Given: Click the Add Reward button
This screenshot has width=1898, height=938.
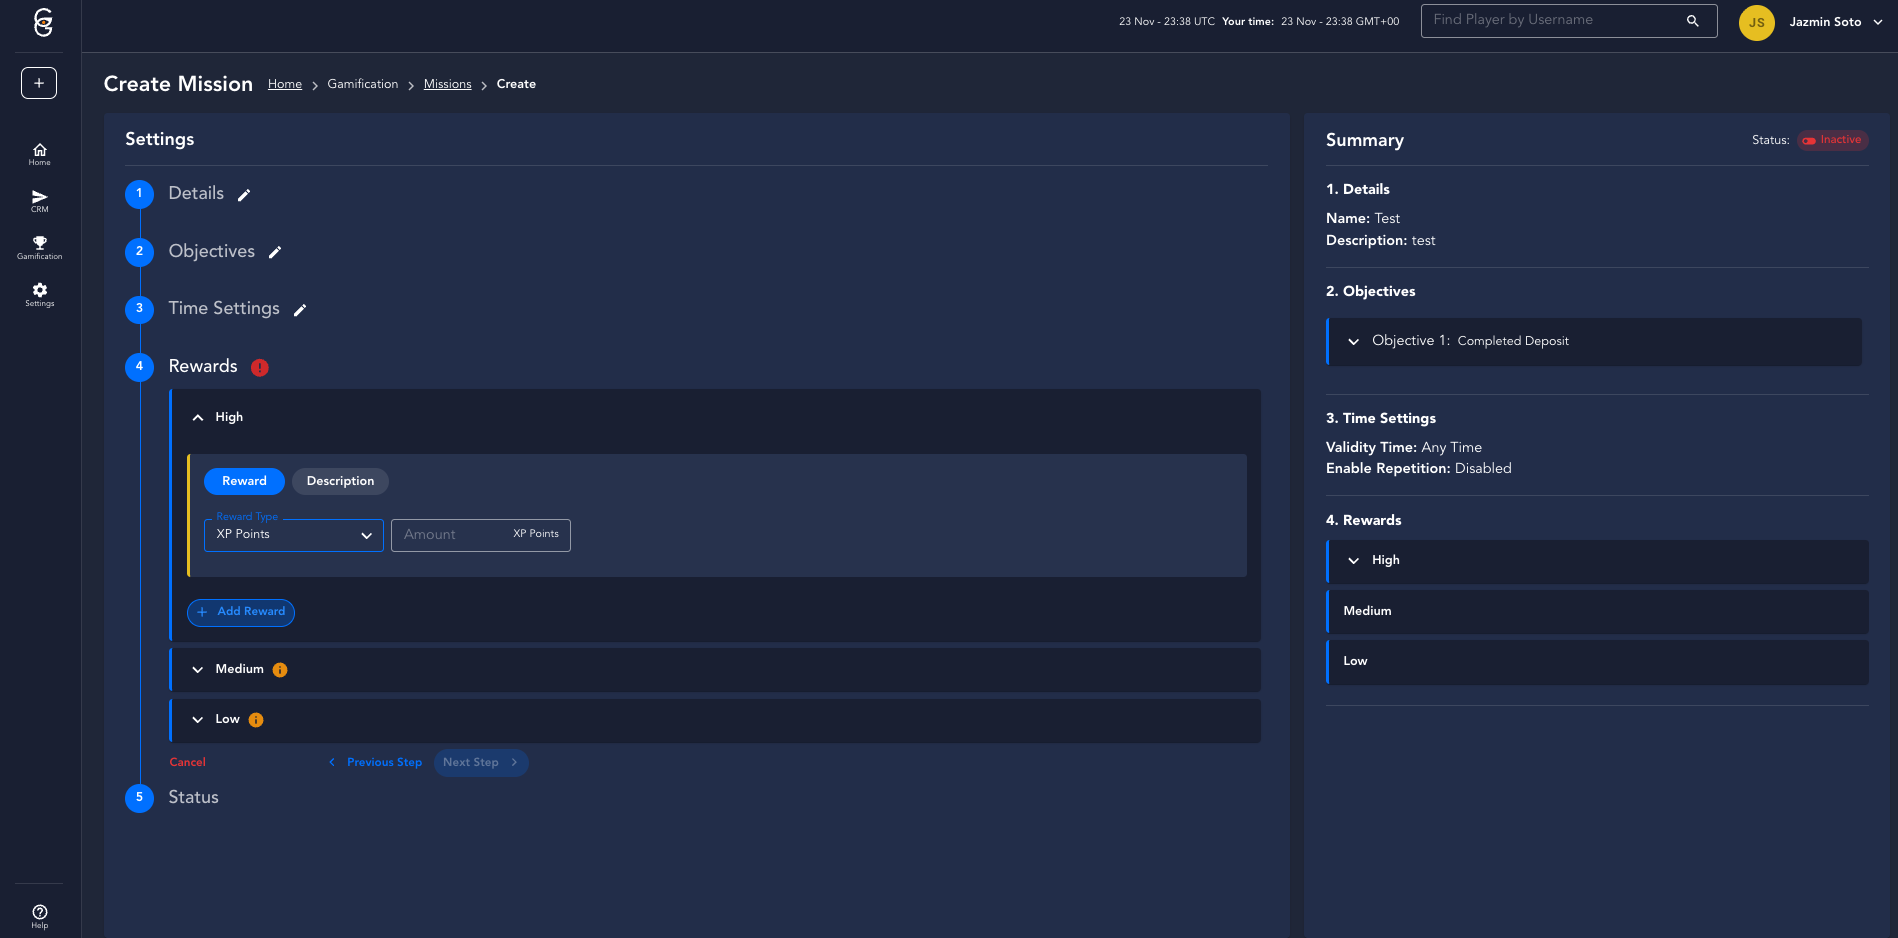Looking at the screenshot, I should pyautogui.click(x=241, y=612).
